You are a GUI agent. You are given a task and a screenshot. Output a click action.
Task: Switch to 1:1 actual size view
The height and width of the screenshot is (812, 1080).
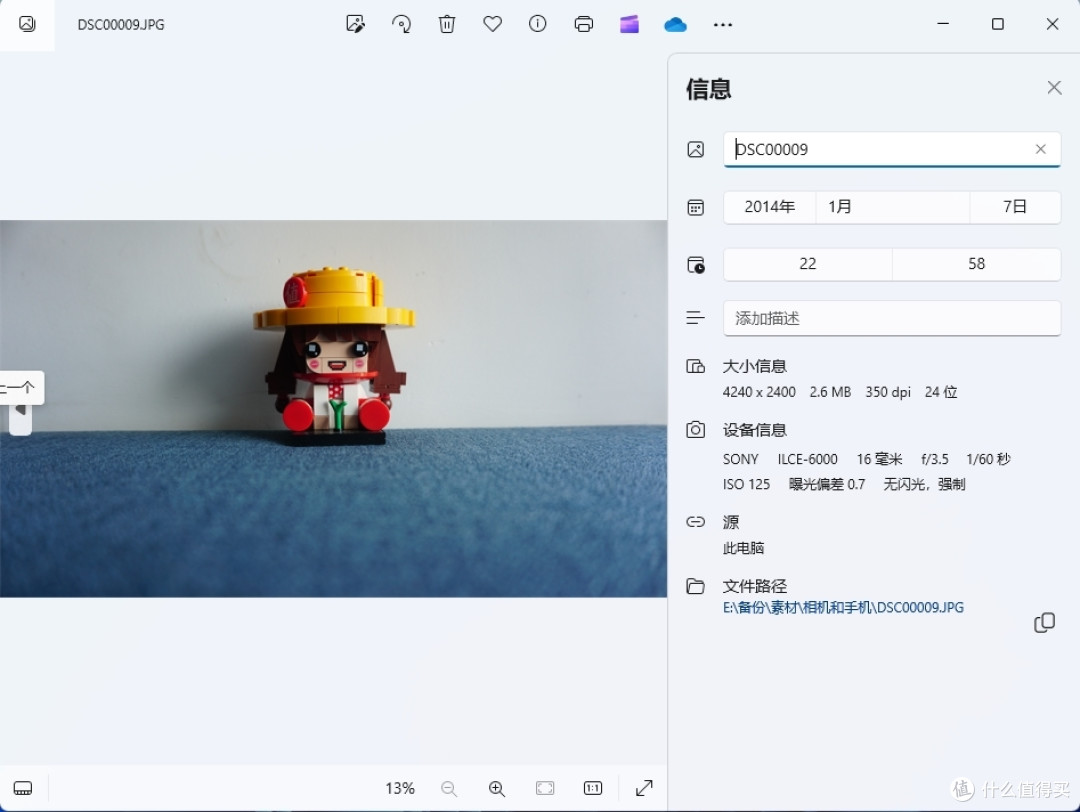592,788
